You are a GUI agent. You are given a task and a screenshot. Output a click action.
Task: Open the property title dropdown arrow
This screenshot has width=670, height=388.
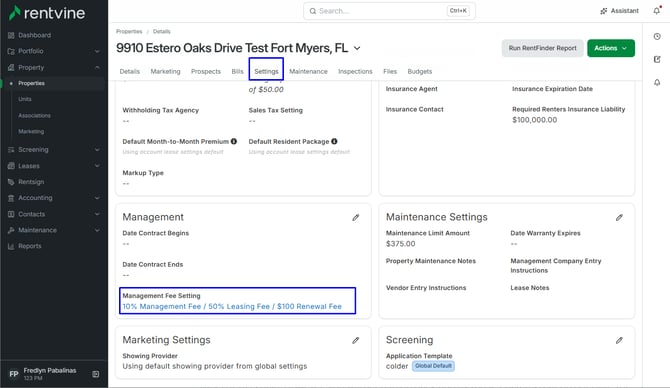click(x=357, y=48)
